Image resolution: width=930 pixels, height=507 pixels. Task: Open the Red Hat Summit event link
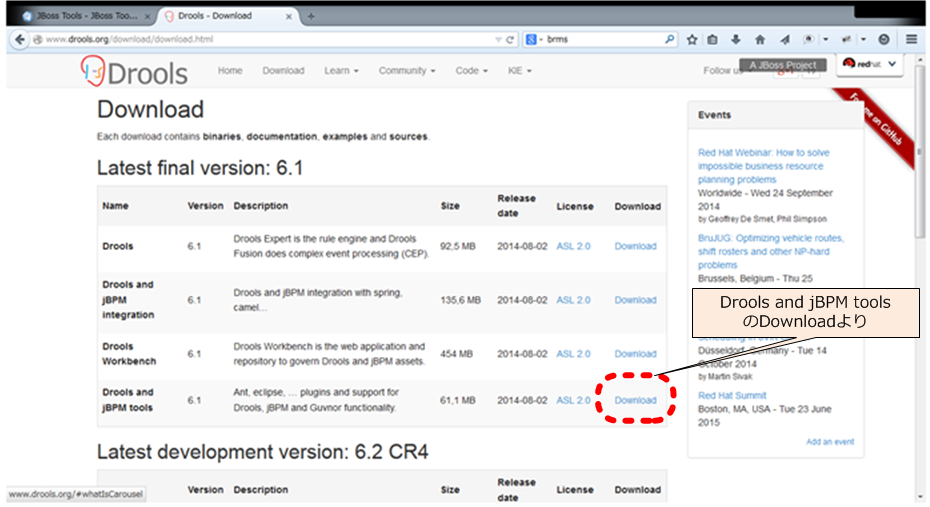(732, 396)
